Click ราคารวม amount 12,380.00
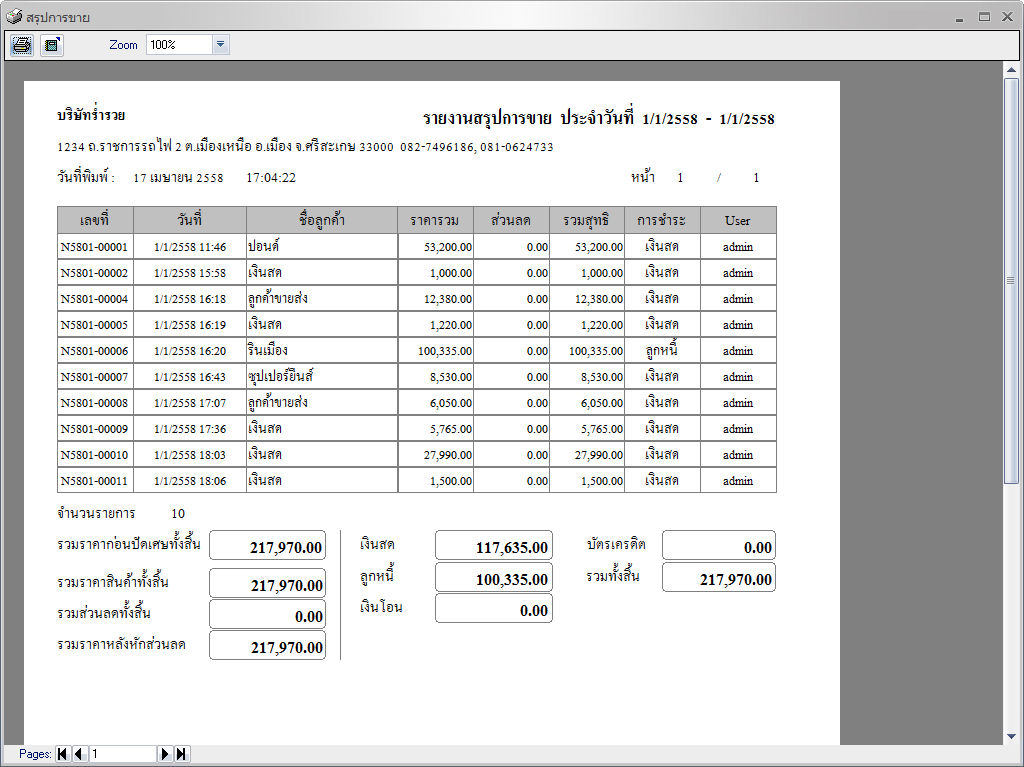Screen dimensions: 1024x767 tap(448, 299)
